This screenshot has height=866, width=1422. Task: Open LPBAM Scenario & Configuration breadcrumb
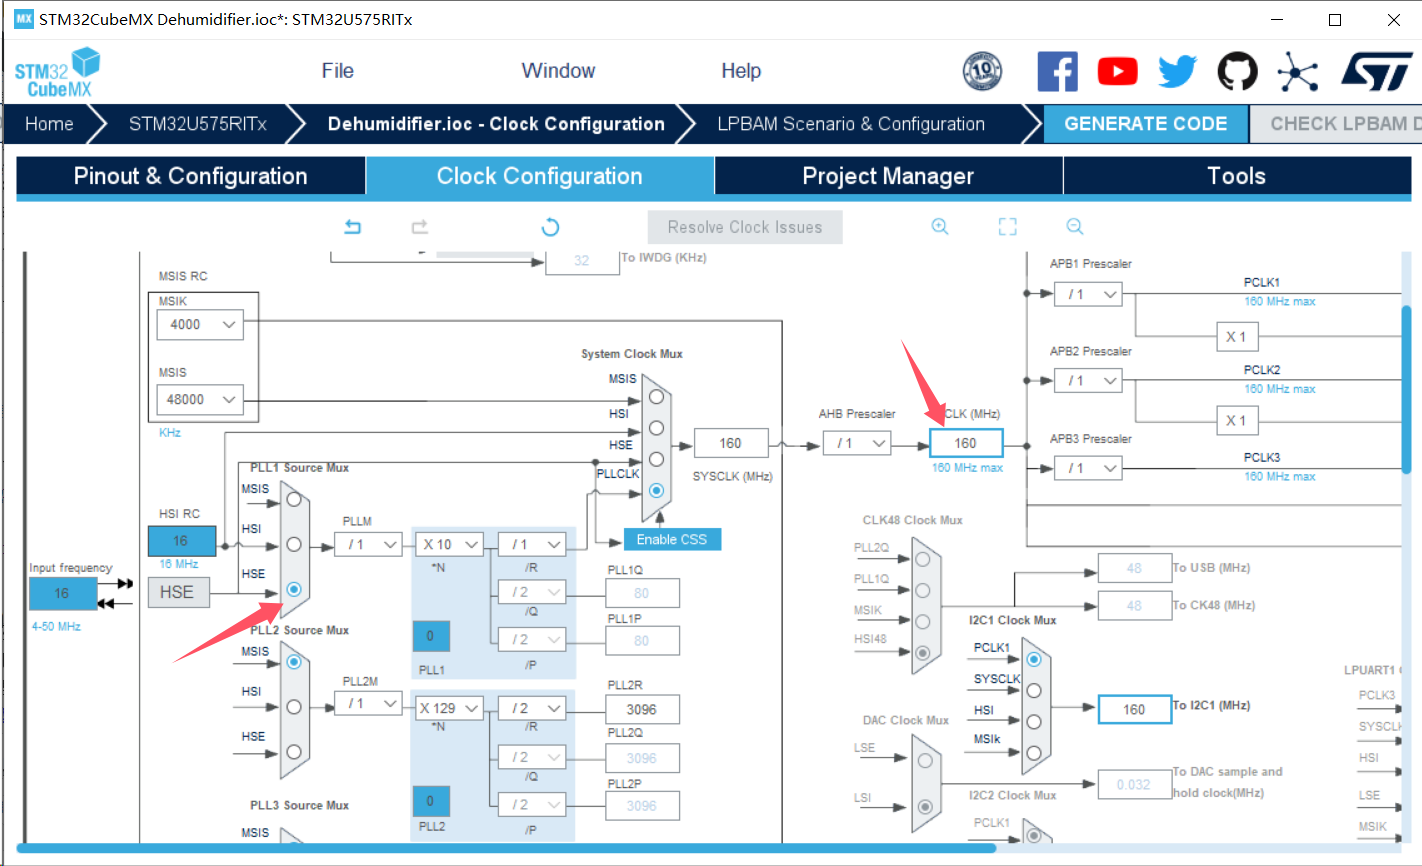click(x=851, y=124)
